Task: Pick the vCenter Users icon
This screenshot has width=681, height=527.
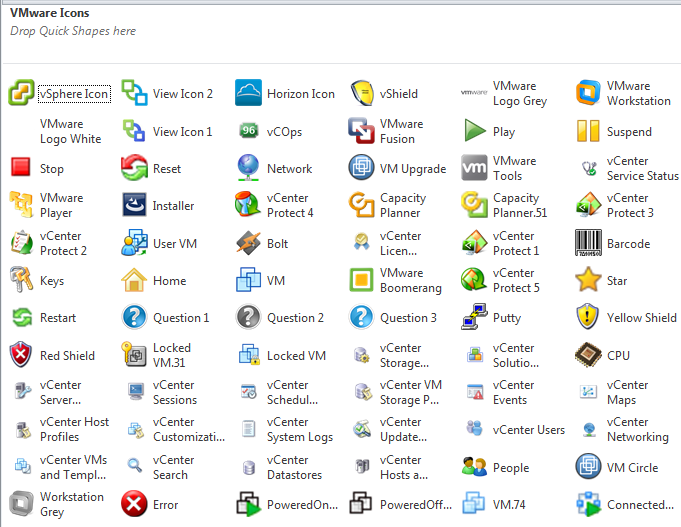Action: pyautogui.click(x=474, y=428)
